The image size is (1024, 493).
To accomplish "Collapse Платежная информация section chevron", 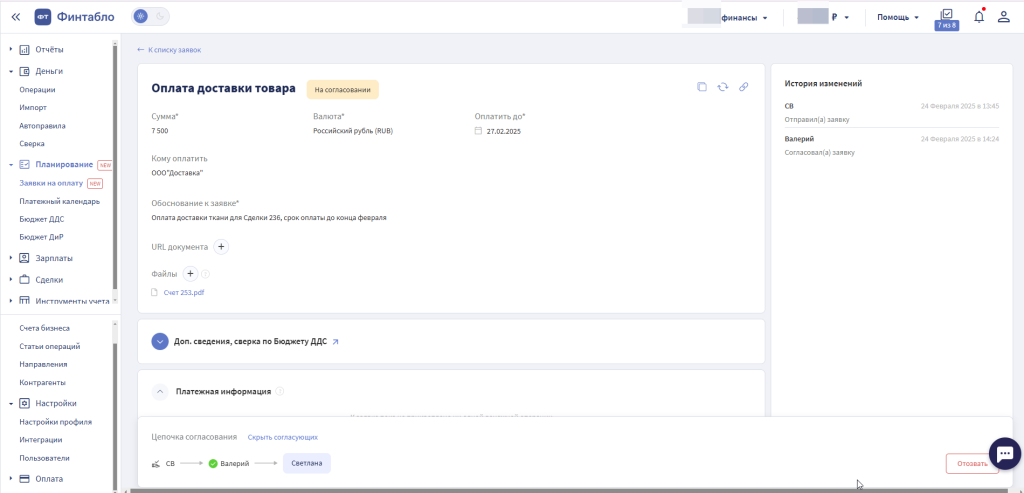I will [x=160, y=392].
